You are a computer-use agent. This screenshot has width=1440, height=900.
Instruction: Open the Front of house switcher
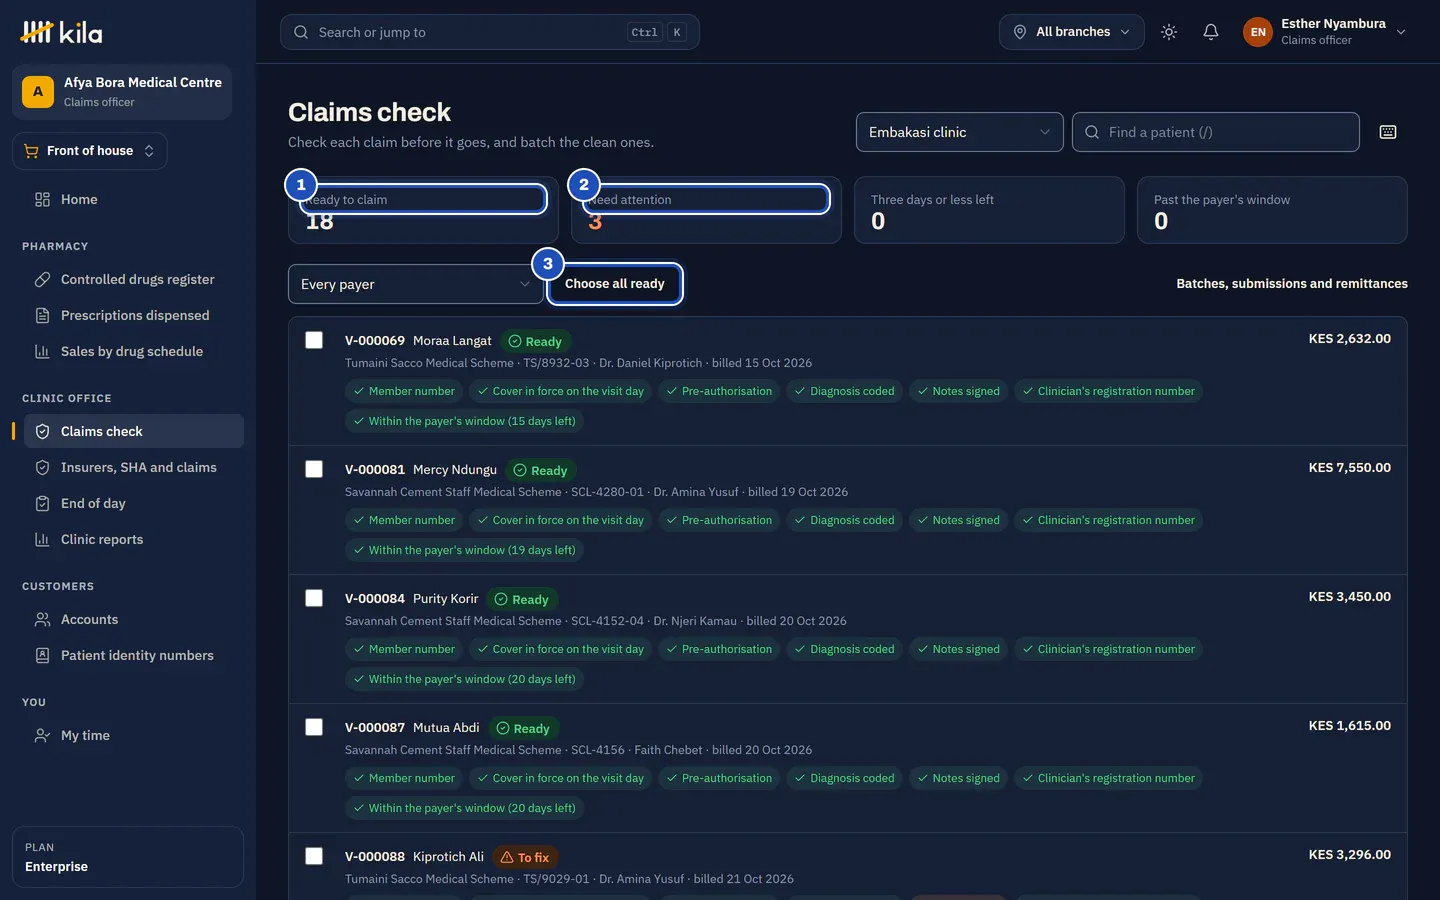point(90,151)
